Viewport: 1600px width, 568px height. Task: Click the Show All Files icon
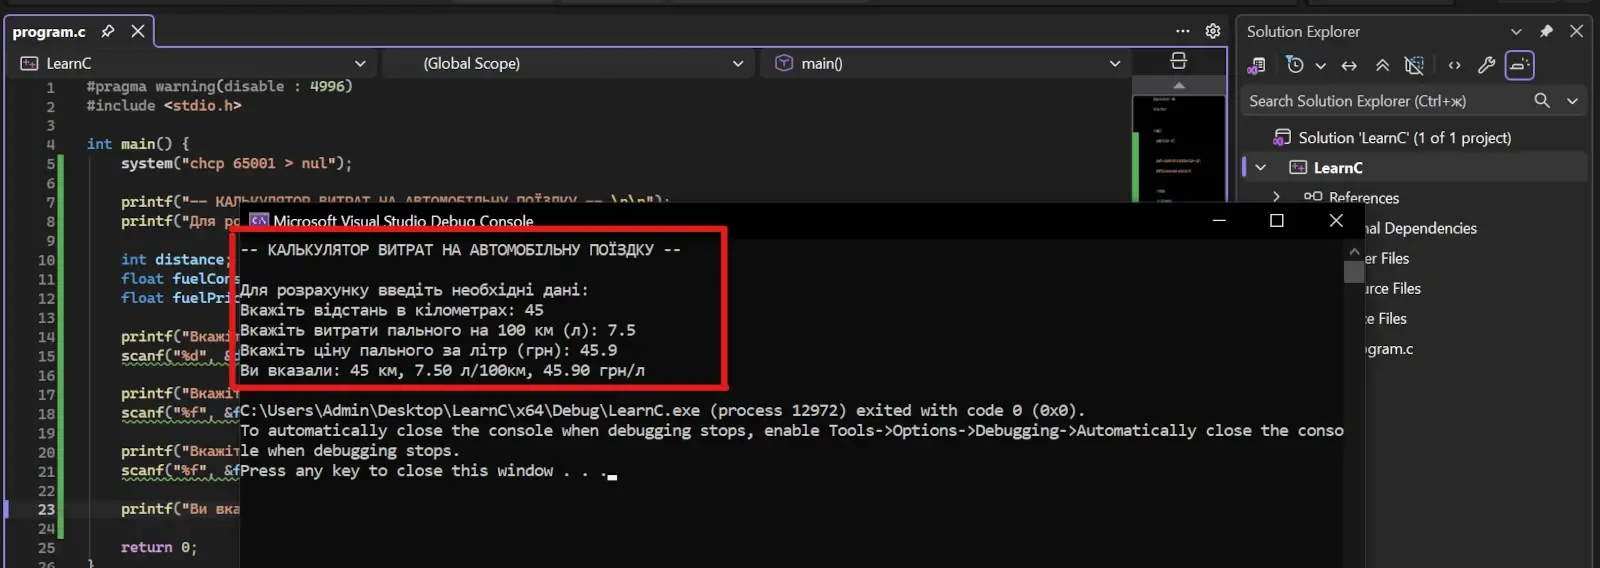point(1414,65)
